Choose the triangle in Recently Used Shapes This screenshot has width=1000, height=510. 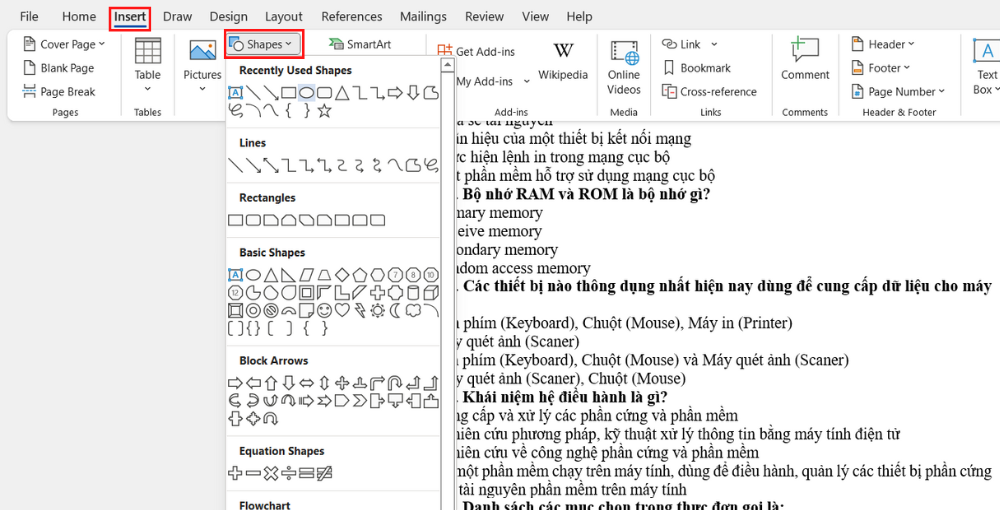click(x=342, y=93)
